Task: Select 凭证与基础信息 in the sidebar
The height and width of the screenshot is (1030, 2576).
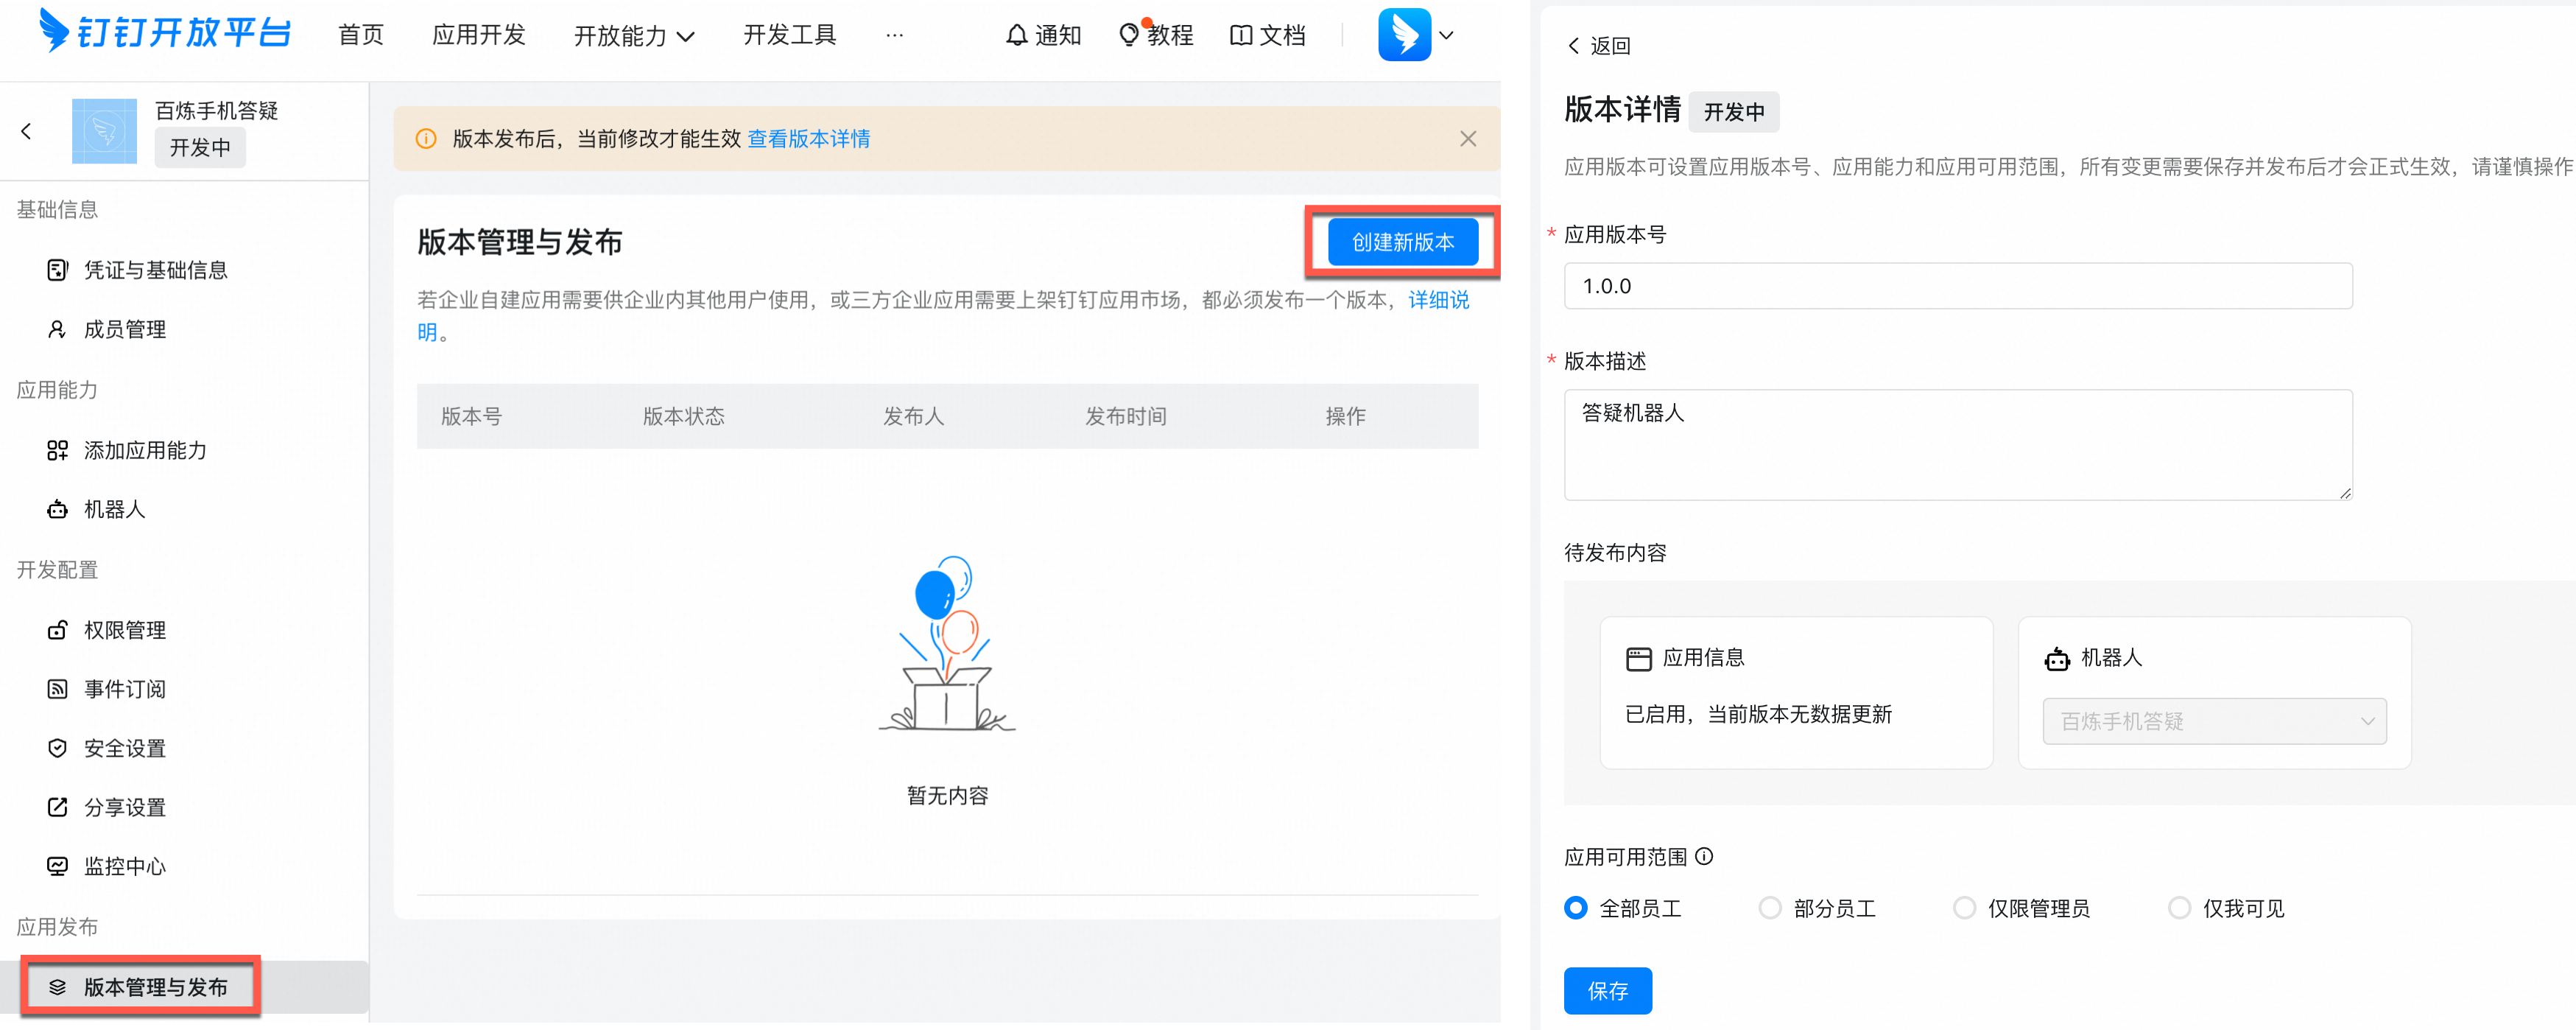Action: [156, 269]
